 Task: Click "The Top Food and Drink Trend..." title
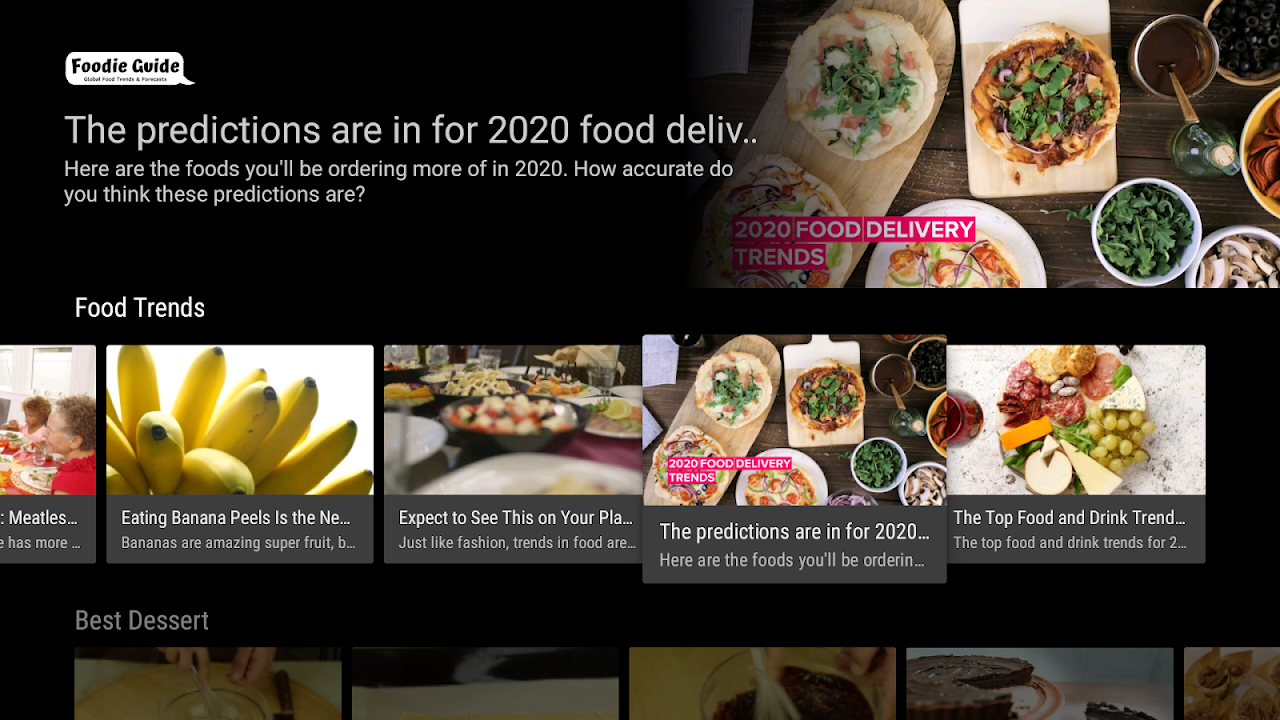[x=1069, y=518]
